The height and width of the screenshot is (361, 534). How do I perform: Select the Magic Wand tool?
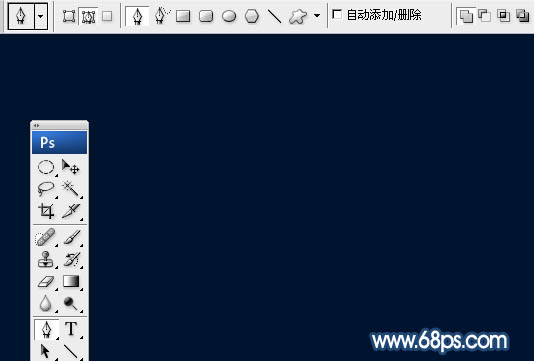tap(71, 188)
